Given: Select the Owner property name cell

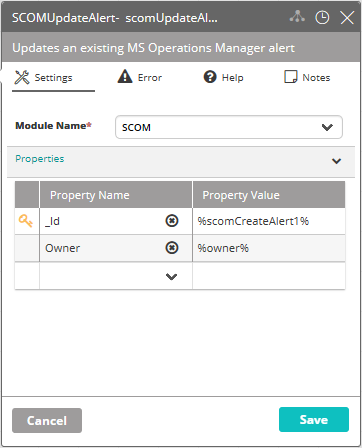Looking at the screenshot, I should [116, 248].
